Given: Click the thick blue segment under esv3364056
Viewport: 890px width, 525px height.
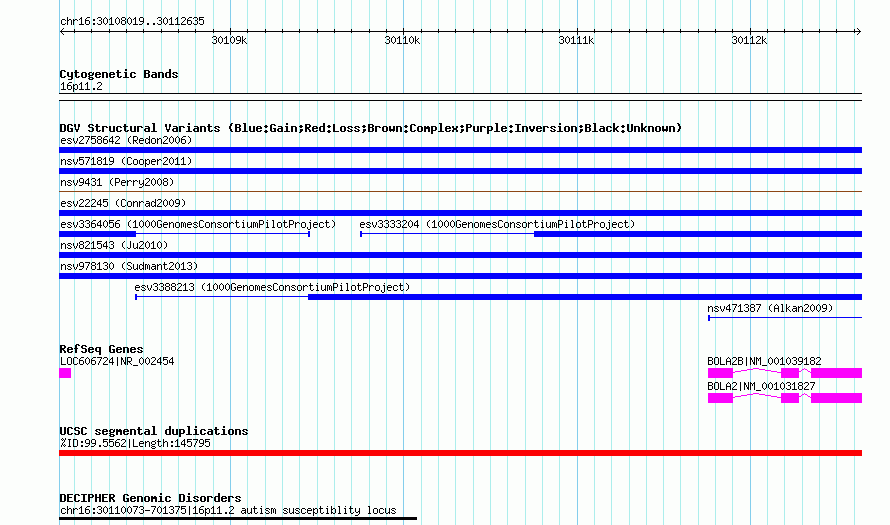Looking at the screenshot, I should point(98,234).
